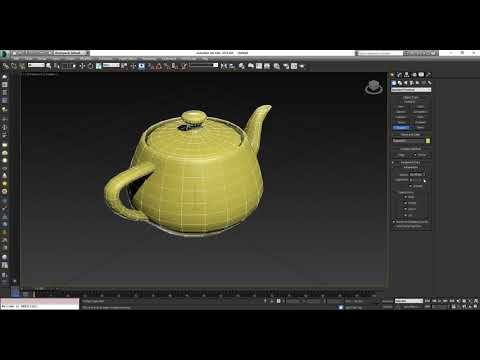Click the Align tool icon

pyautogui.click(x=232, y=66)
